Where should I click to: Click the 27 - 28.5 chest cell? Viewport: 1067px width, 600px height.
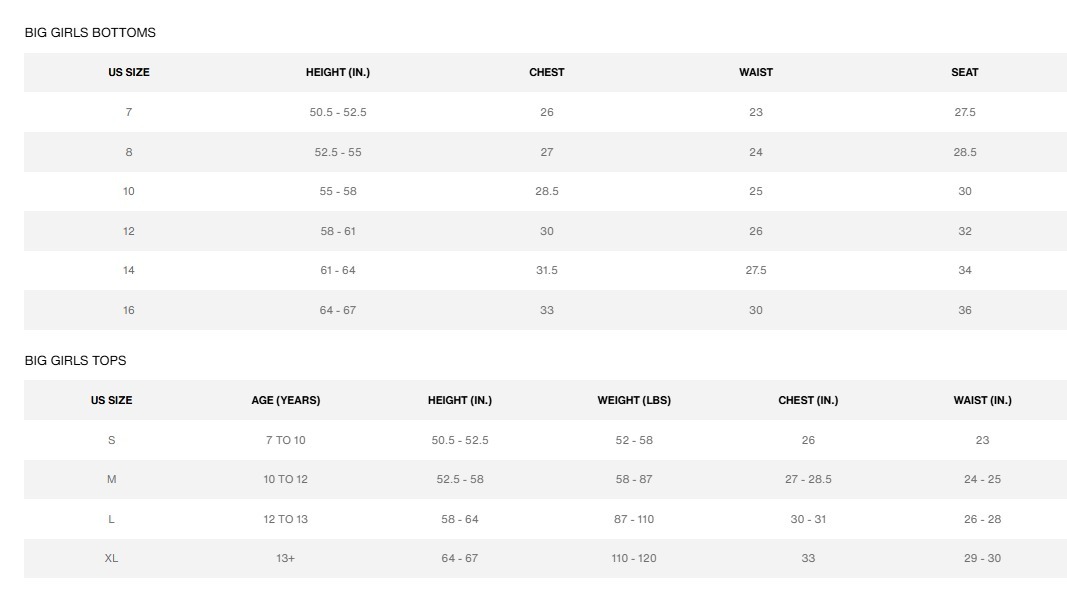pyautogui.click(x=808, y=479)
